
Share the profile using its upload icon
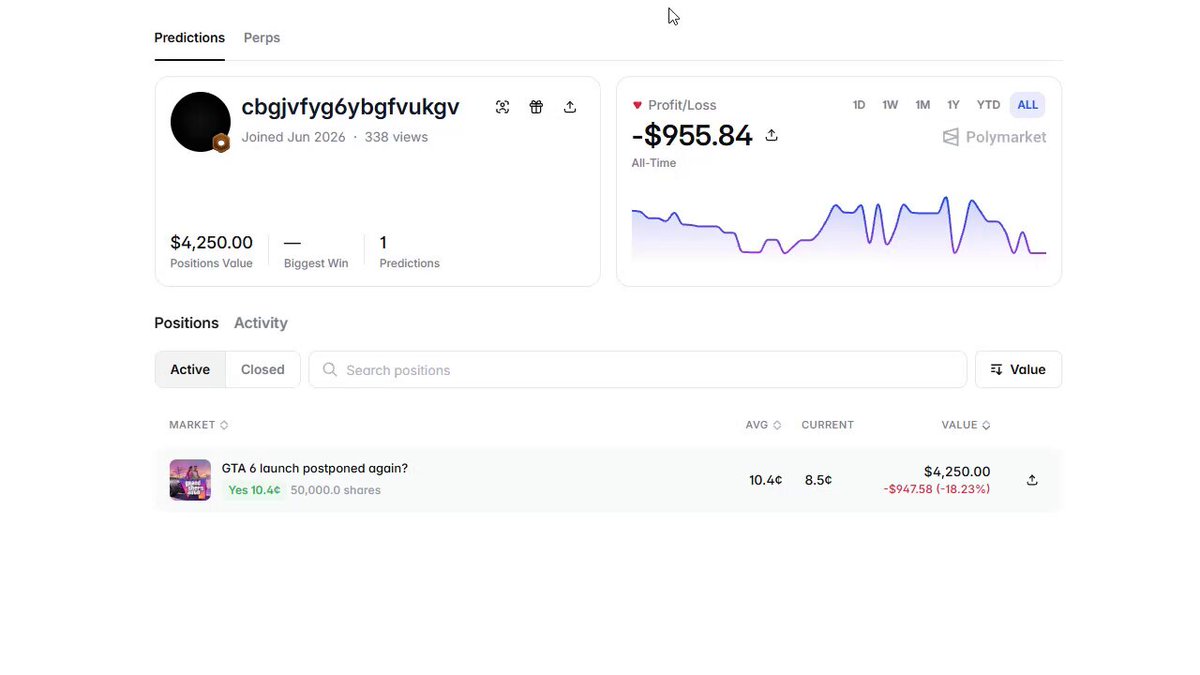click(570, 107)
